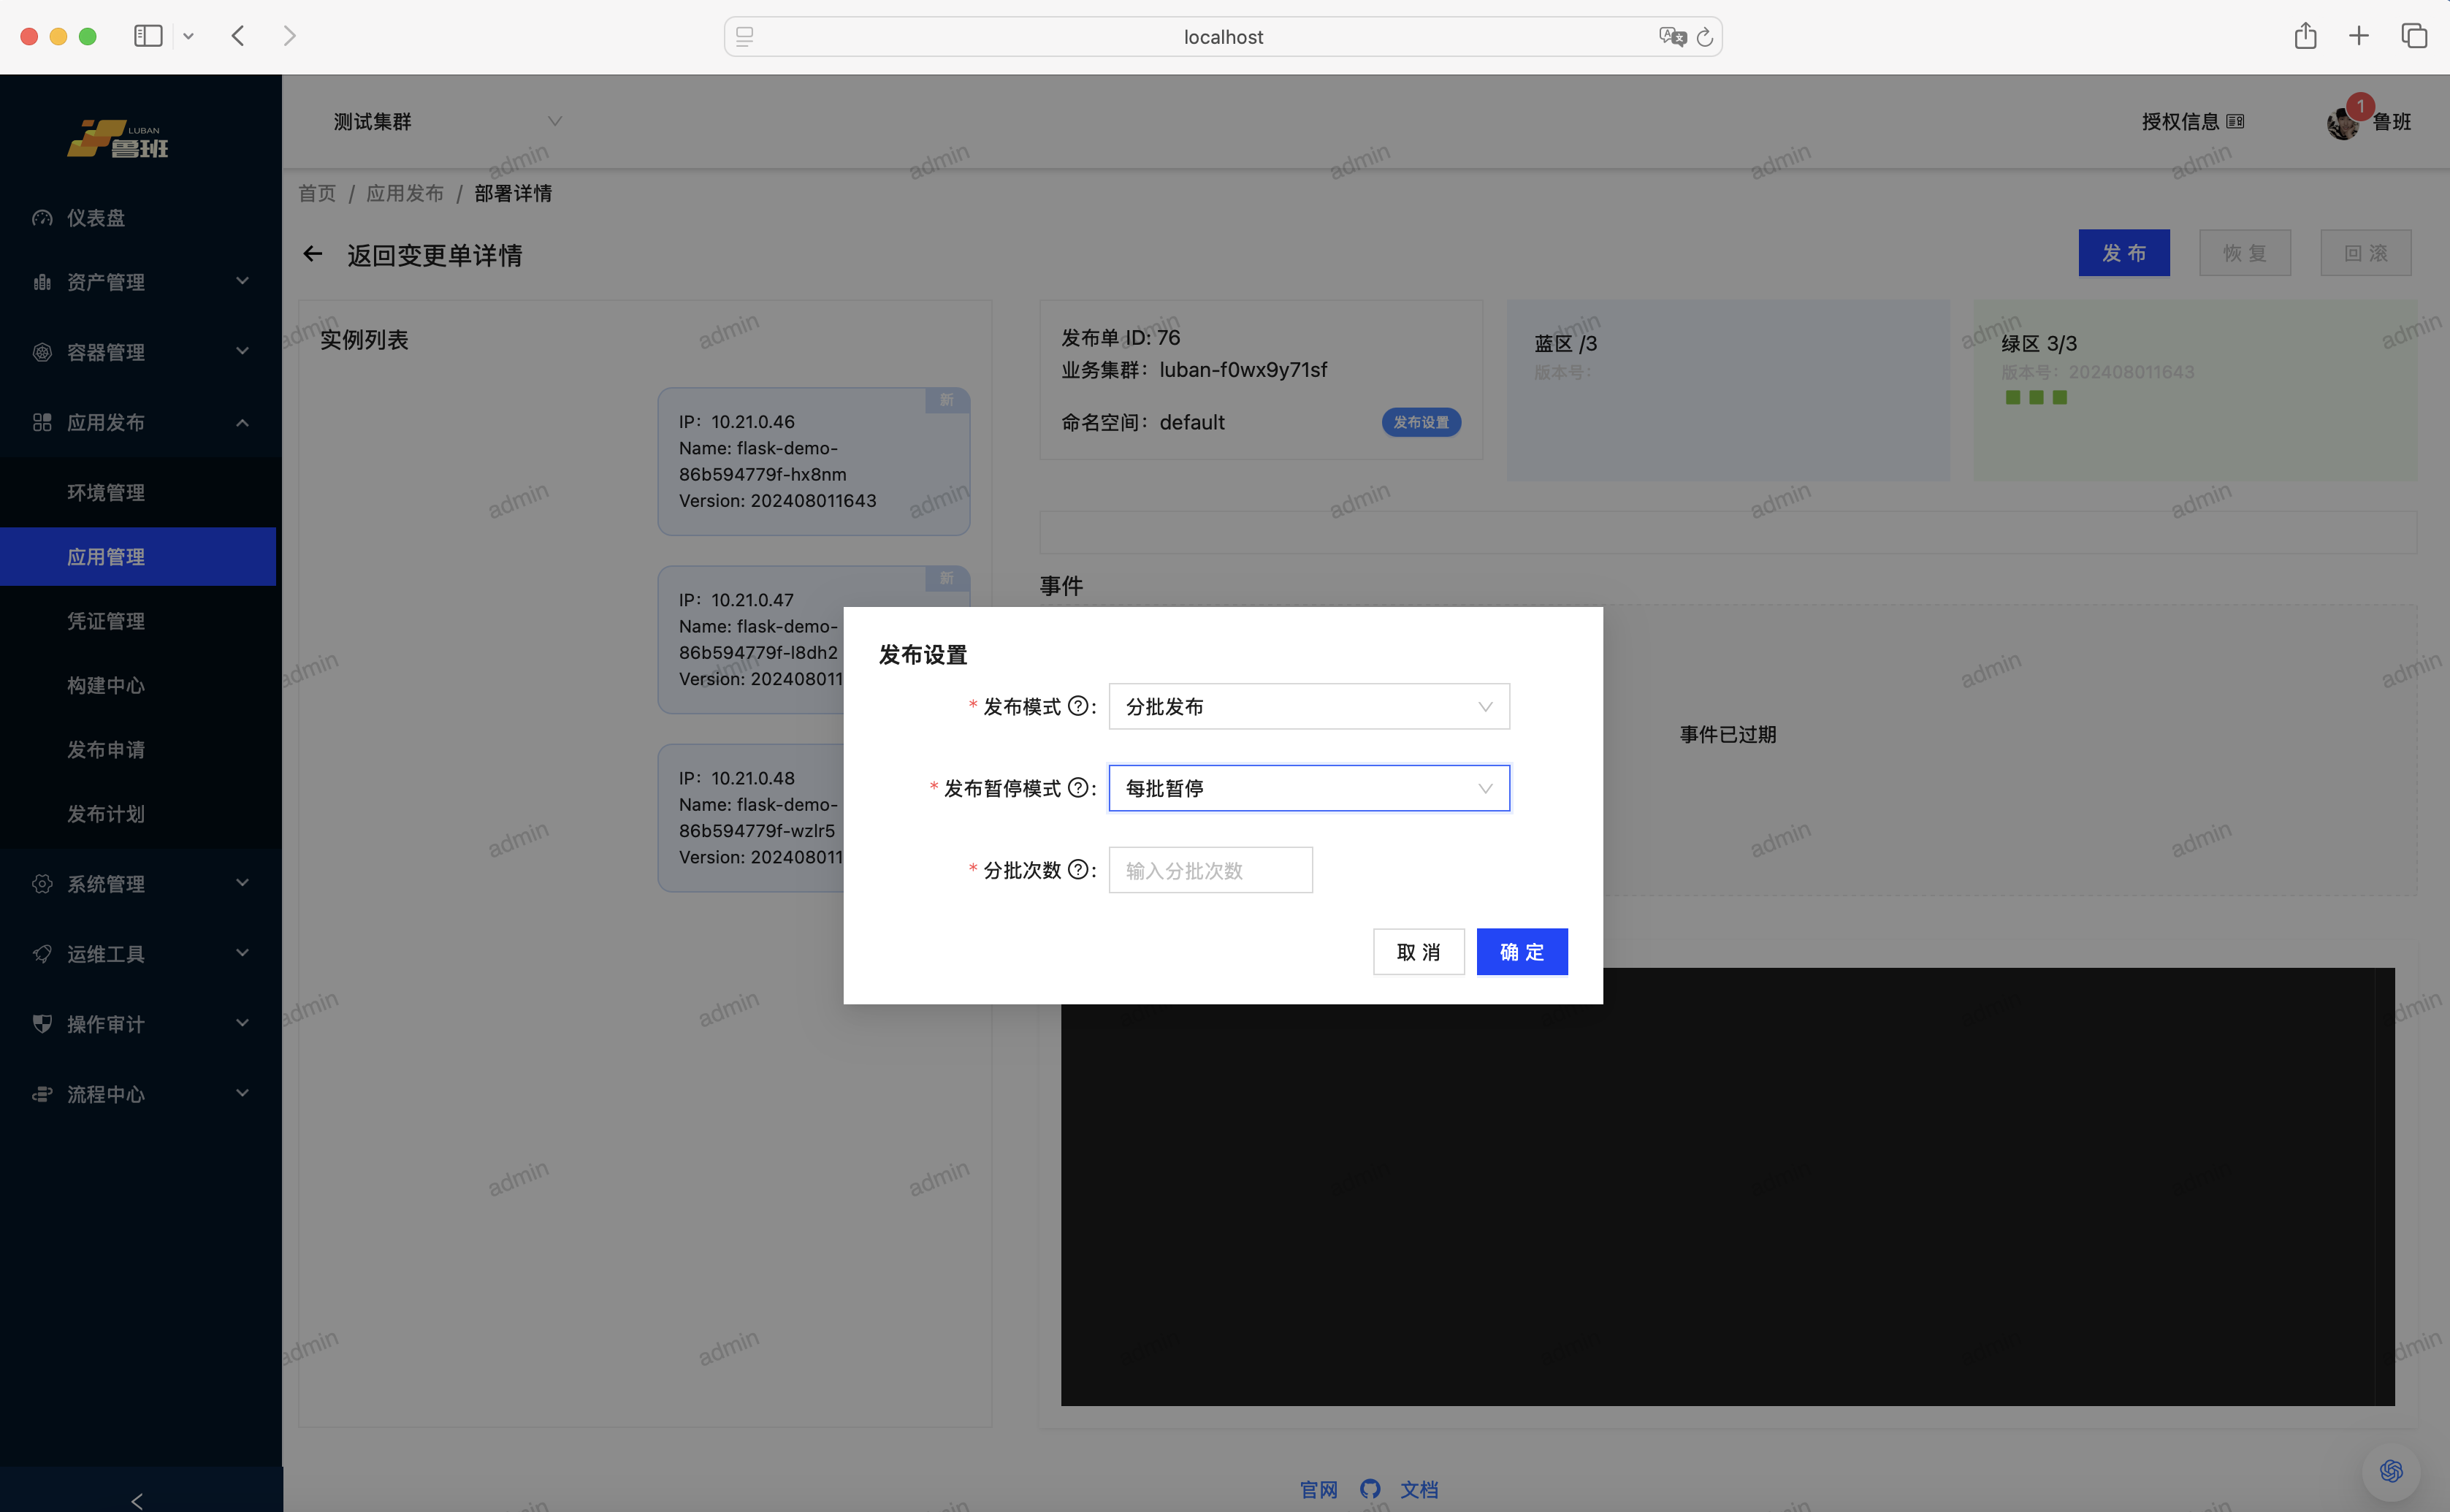Click the 取消 button in the dialog
The height and width of the screenshot is (1512, 2450).
click(x=1418, y=951)
